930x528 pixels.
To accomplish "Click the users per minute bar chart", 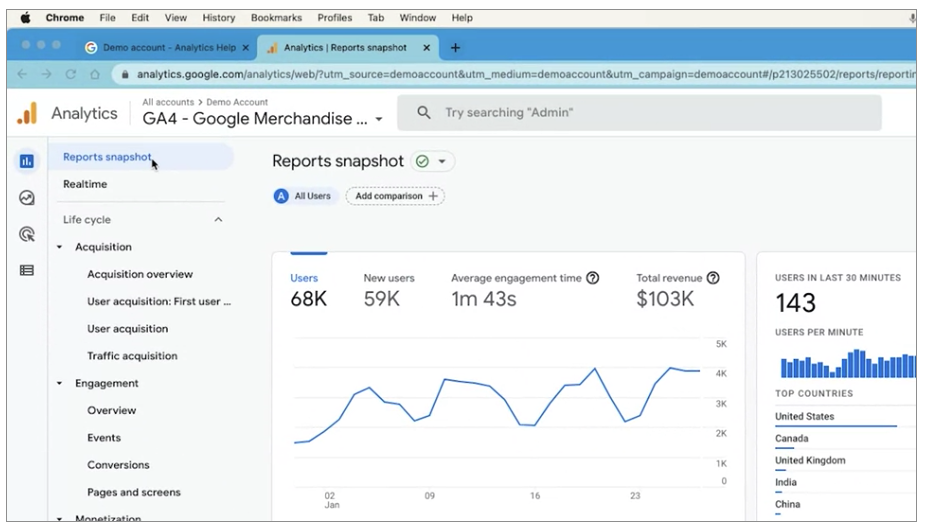I will (x=848, y=363).
